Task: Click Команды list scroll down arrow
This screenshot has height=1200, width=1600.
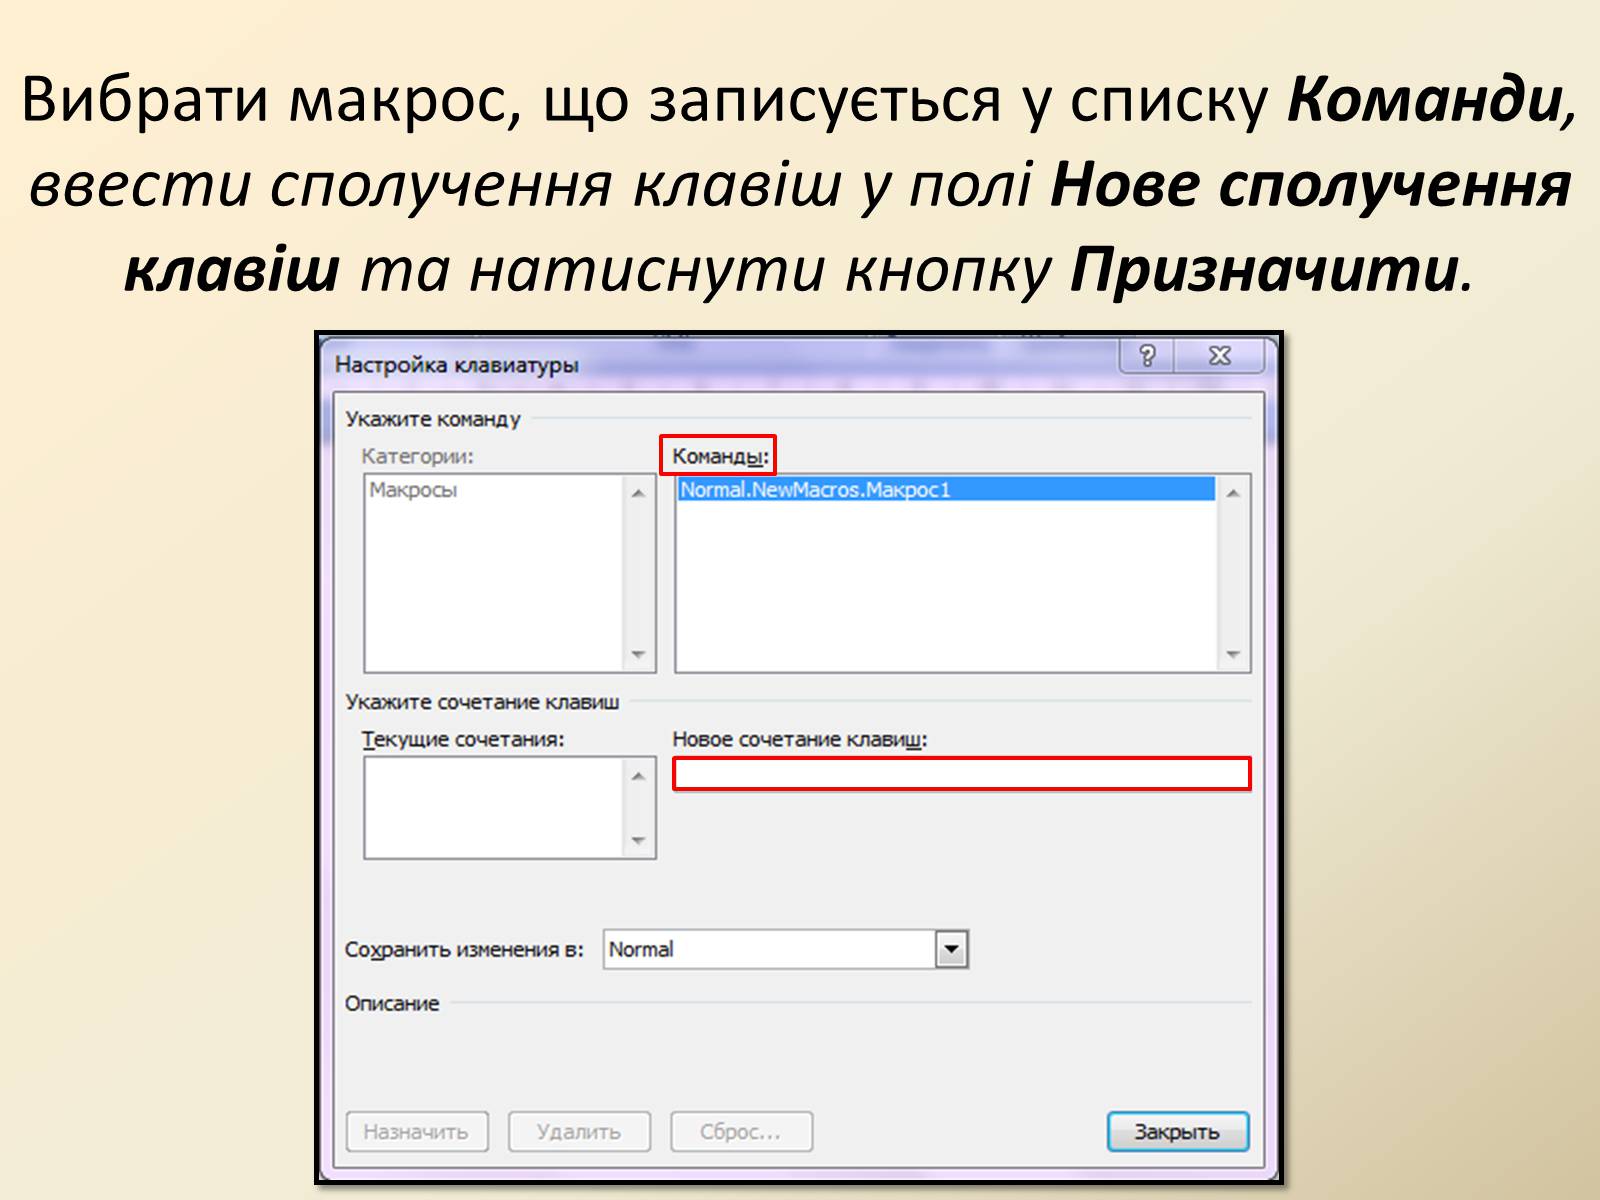Action: tap(1233, 655)
